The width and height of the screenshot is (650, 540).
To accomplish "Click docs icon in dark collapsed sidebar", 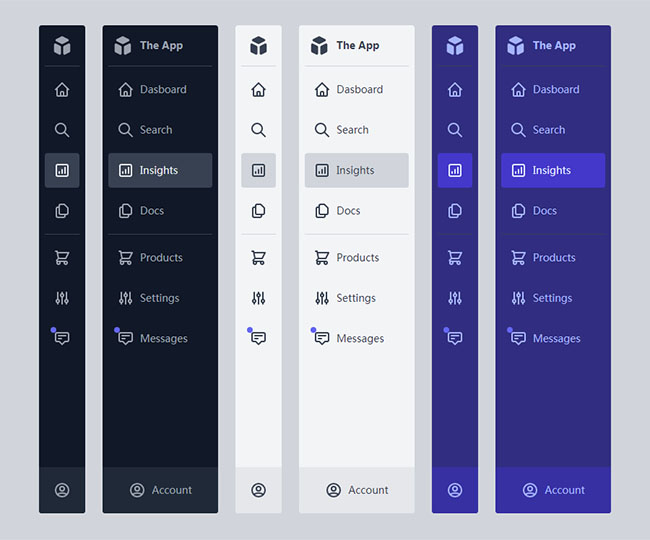I will (x=62, y=211).
